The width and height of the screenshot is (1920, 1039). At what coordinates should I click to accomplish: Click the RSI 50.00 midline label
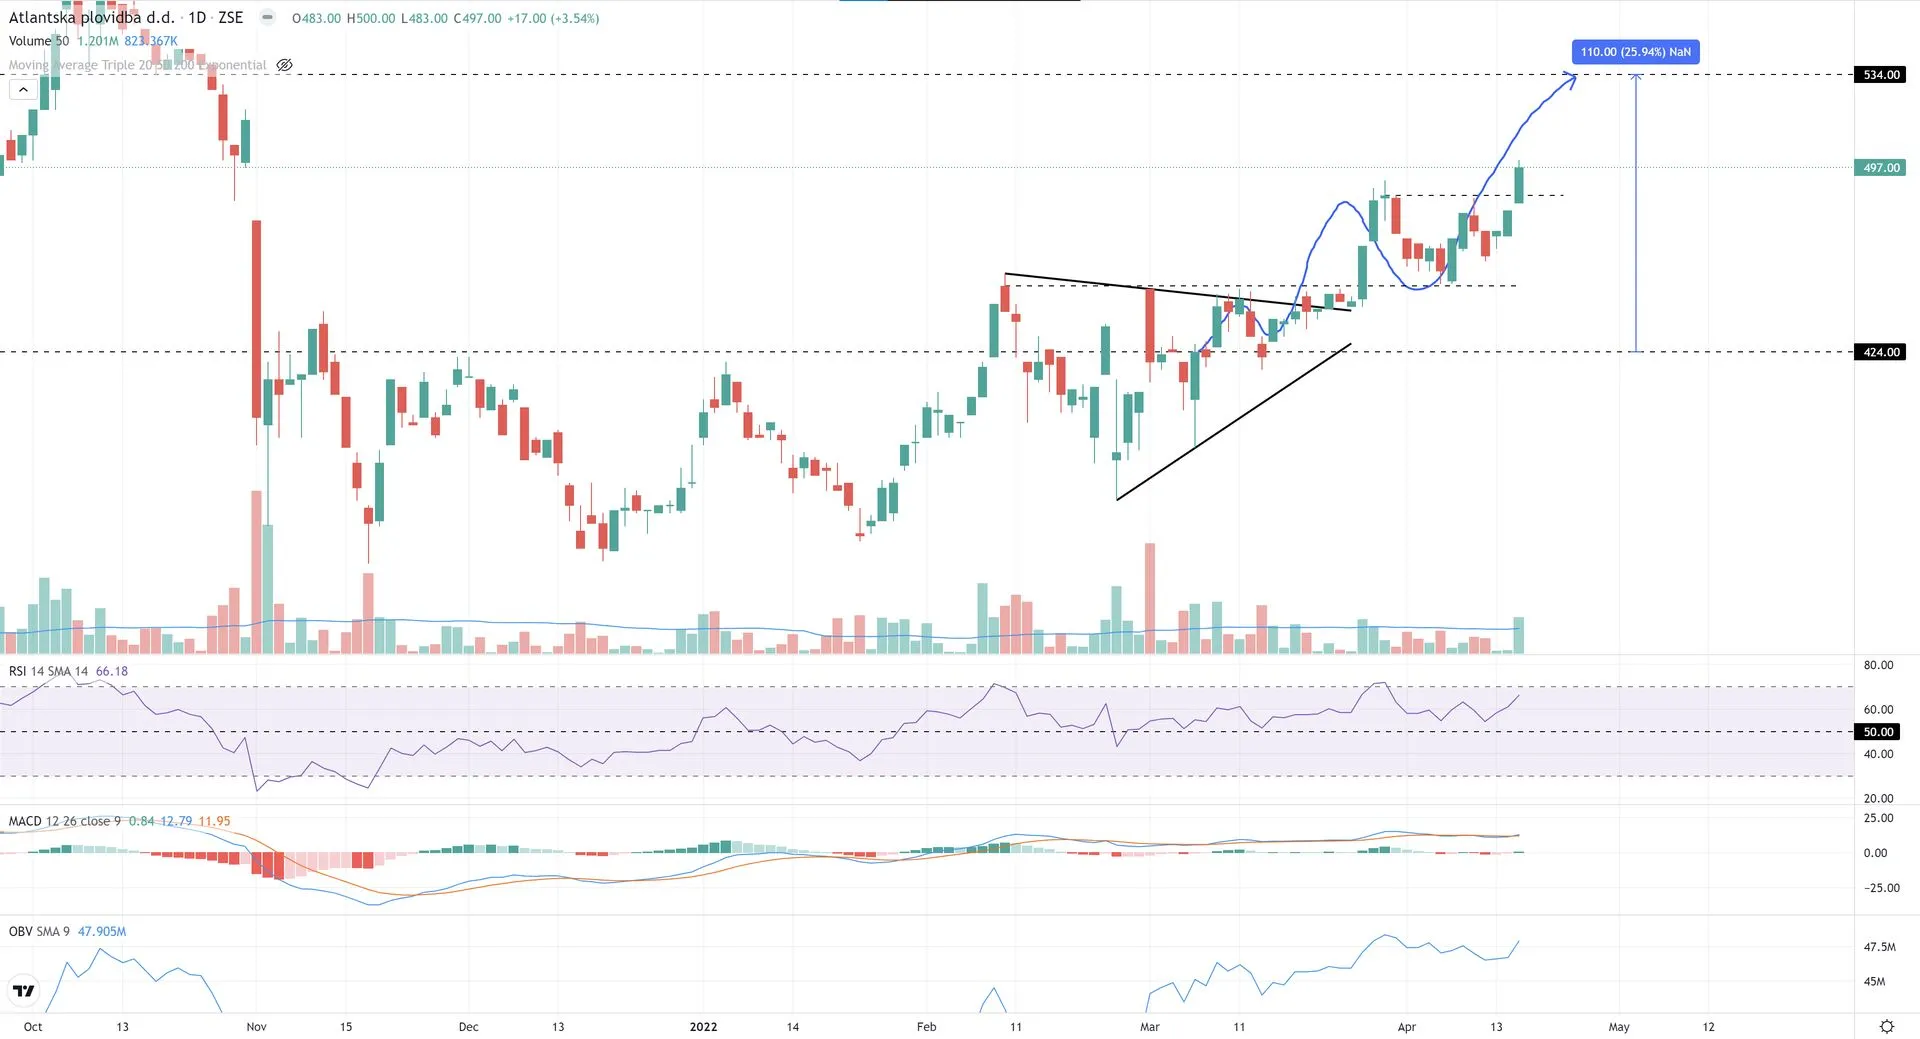(1878, 732)
